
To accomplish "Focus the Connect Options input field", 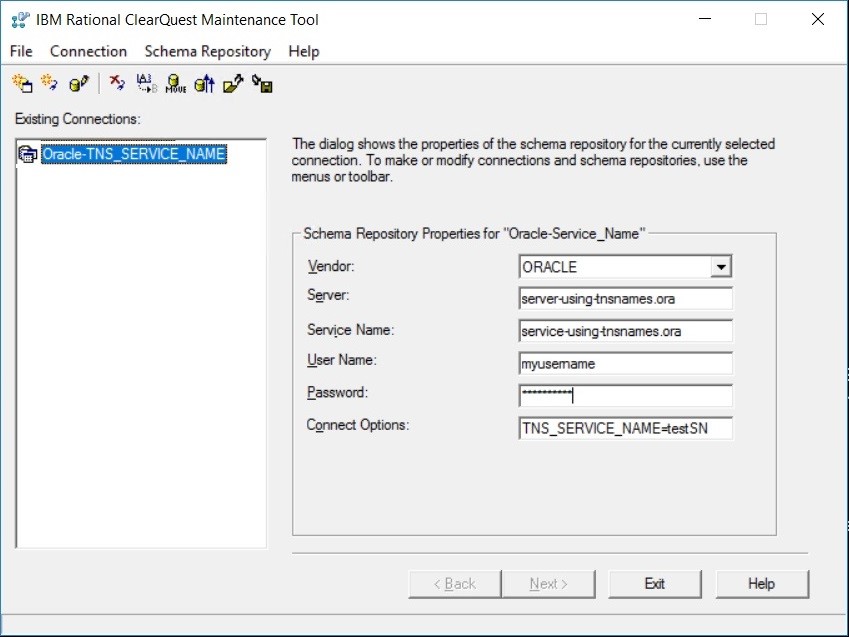I will (625, 428).
